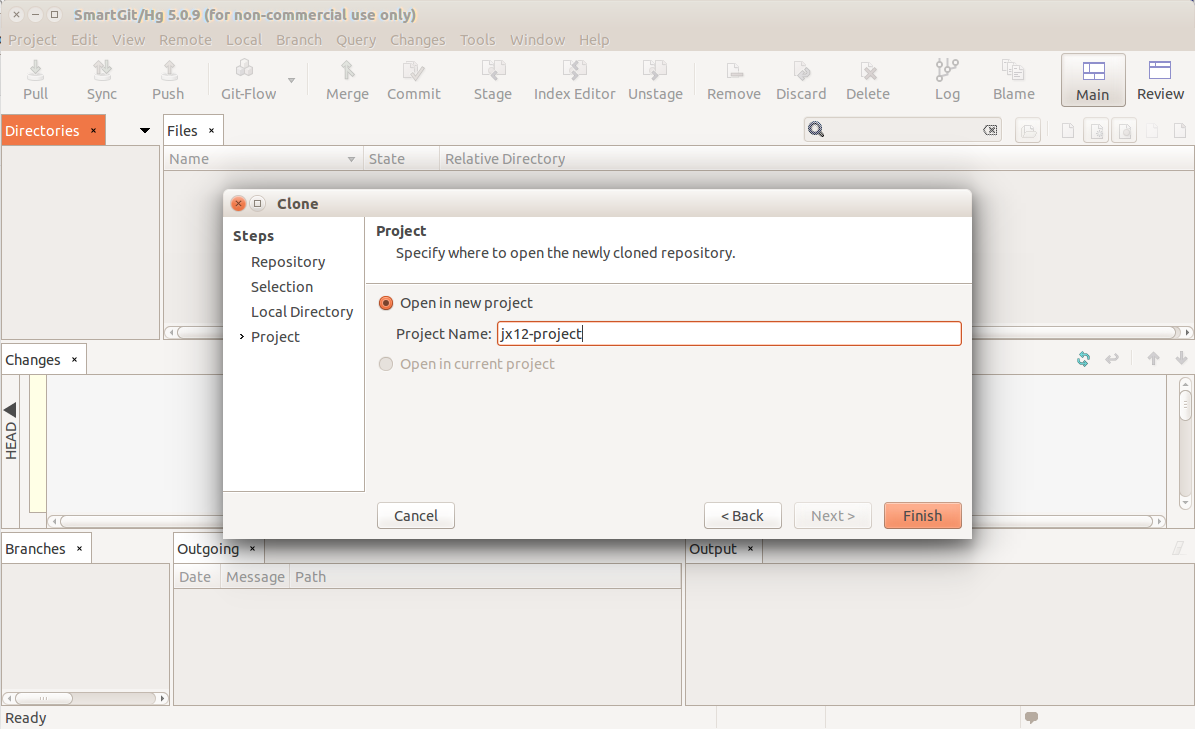Screen dimensions: 1195x729
Task: Click the search magnifier icon
Action: click(x=816, y=129)
